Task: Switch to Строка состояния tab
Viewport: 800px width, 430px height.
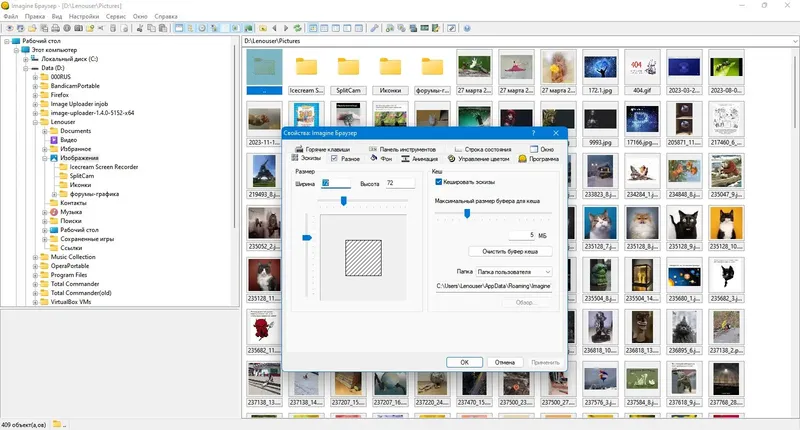Action: [x=483, y=149]
